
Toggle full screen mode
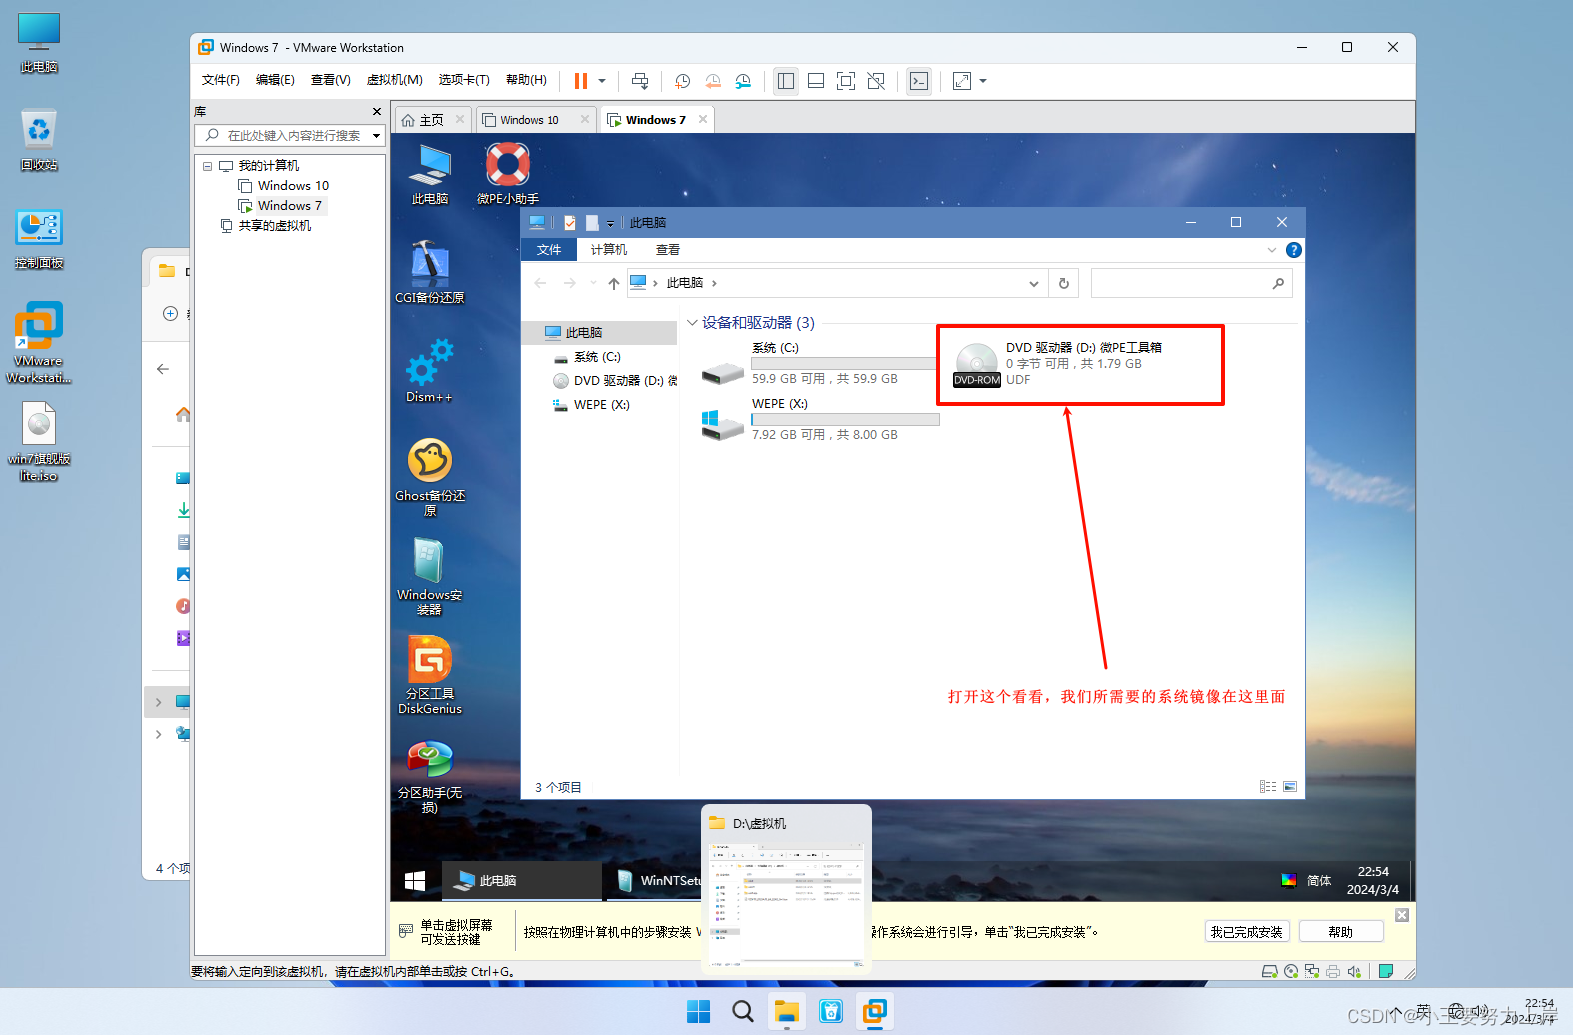(846, 81)
